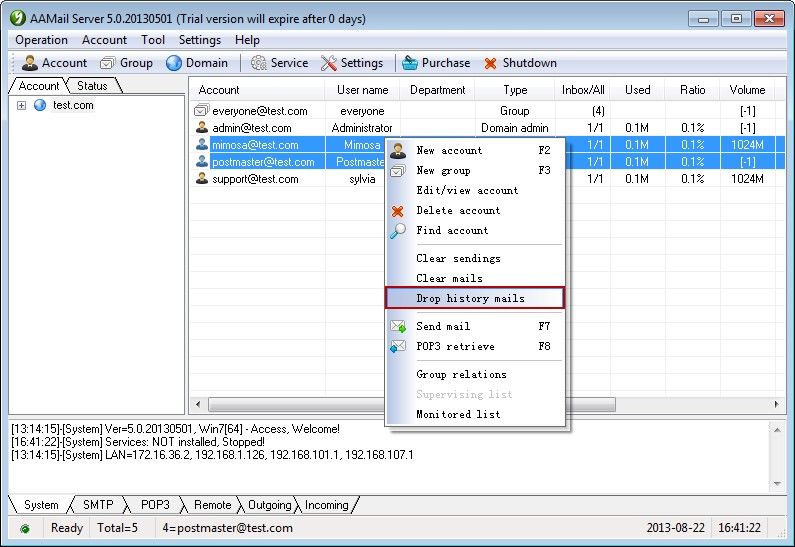The height and width of the screenshot is (547, 795).
Task: Click the user icon beside mimosa@test.com
Action: click(202, 144)
